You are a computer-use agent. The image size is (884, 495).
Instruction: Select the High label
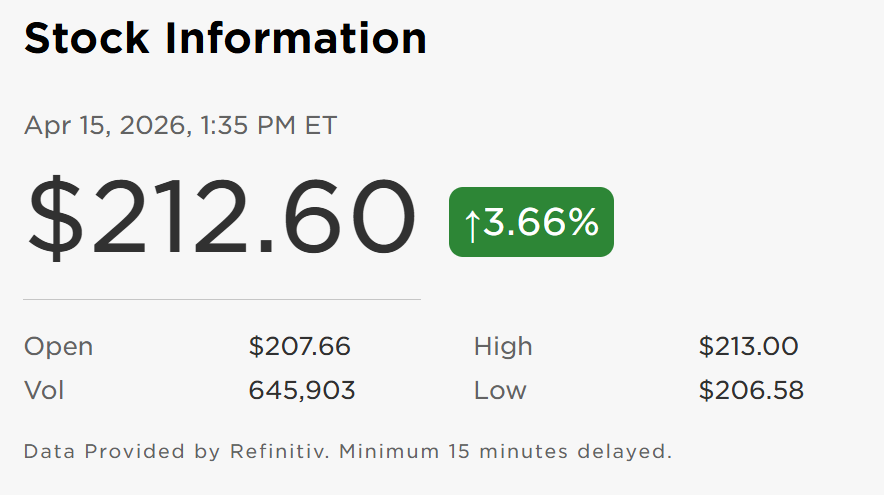click(x=503, y=347)
